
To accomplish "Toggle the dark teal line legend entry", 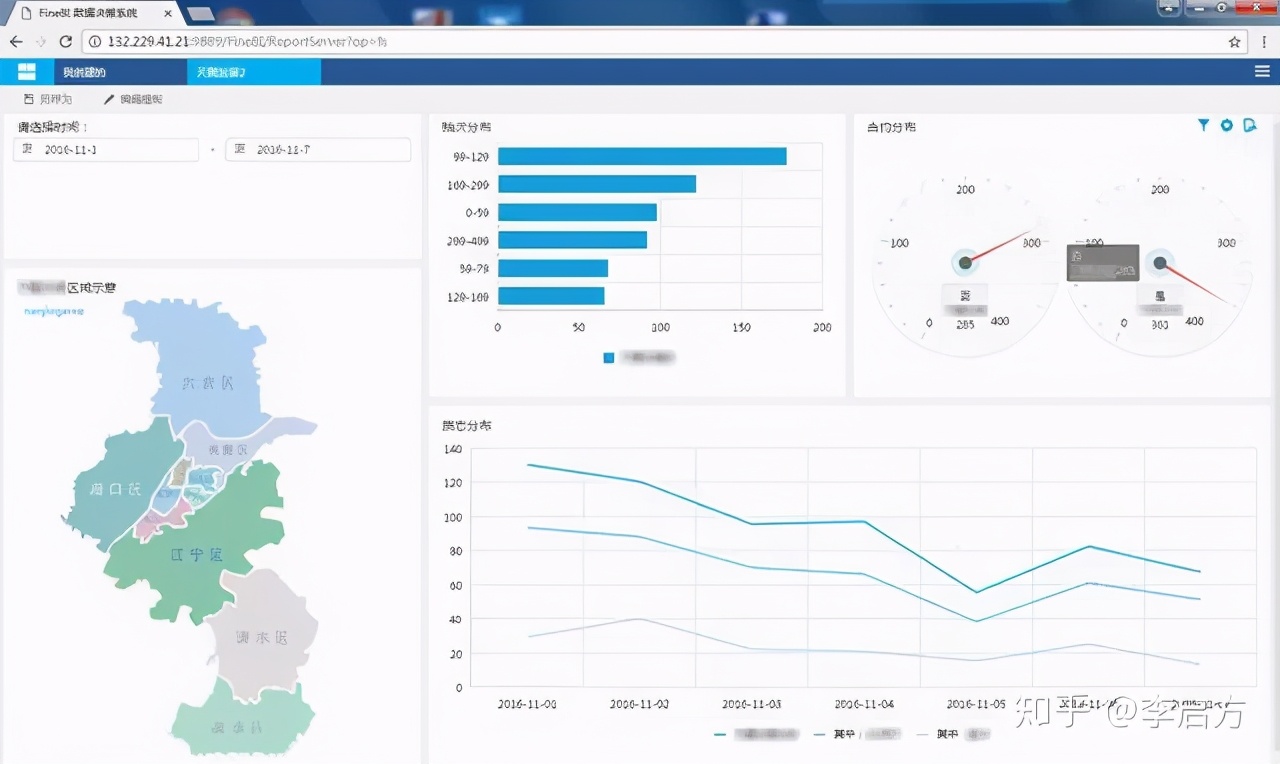I will point(757,734).
